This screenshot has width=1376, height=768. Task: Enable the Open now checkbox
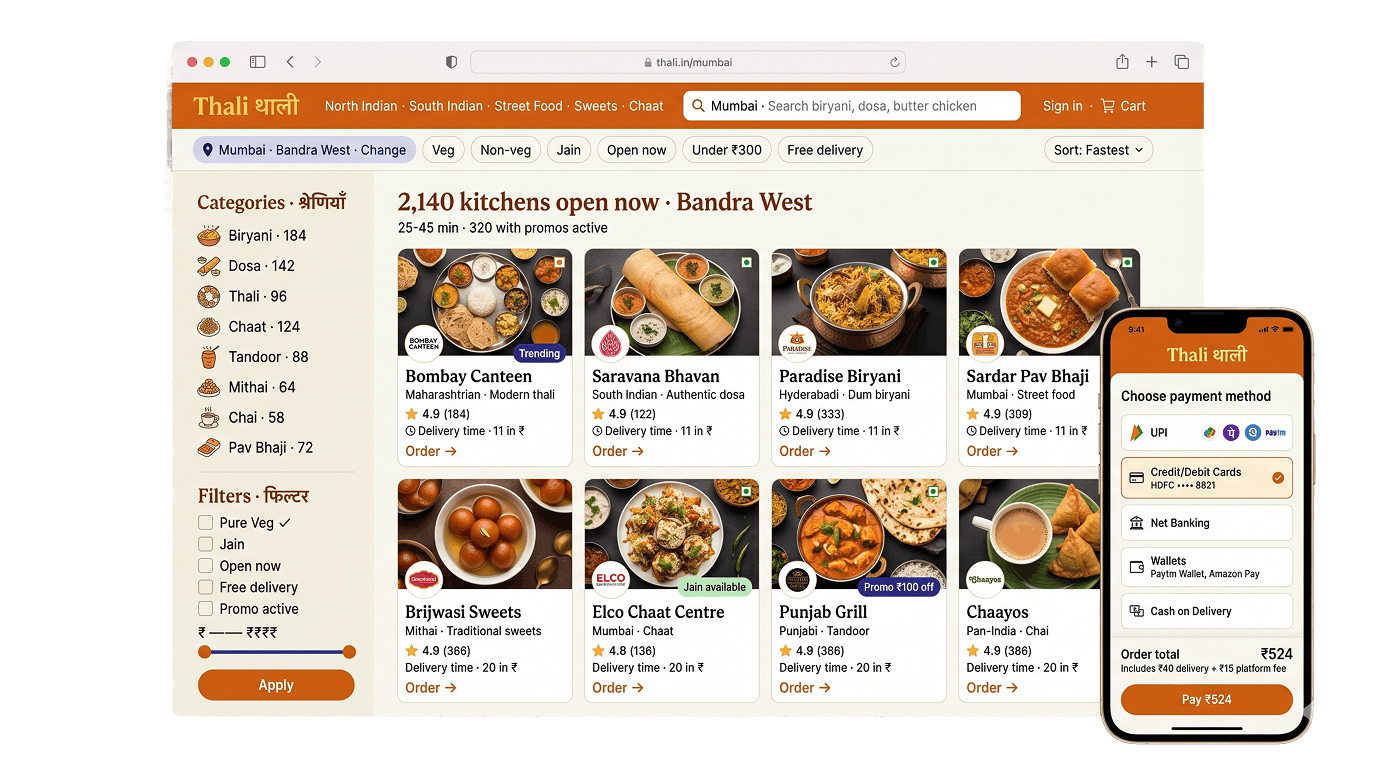pos(205,566)
